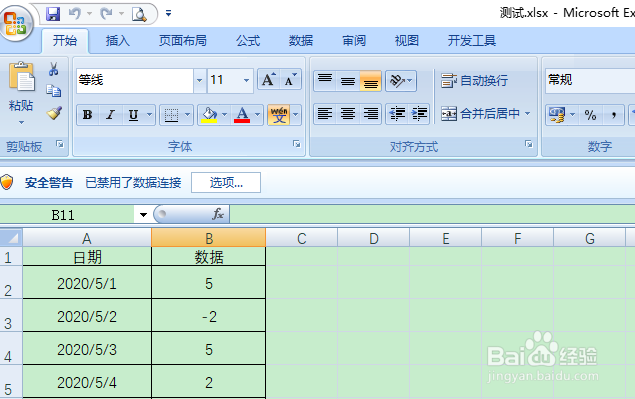Expand the paste options arrow under 粘贴
This screenshot has width=635, height=399.
[21, 122]
